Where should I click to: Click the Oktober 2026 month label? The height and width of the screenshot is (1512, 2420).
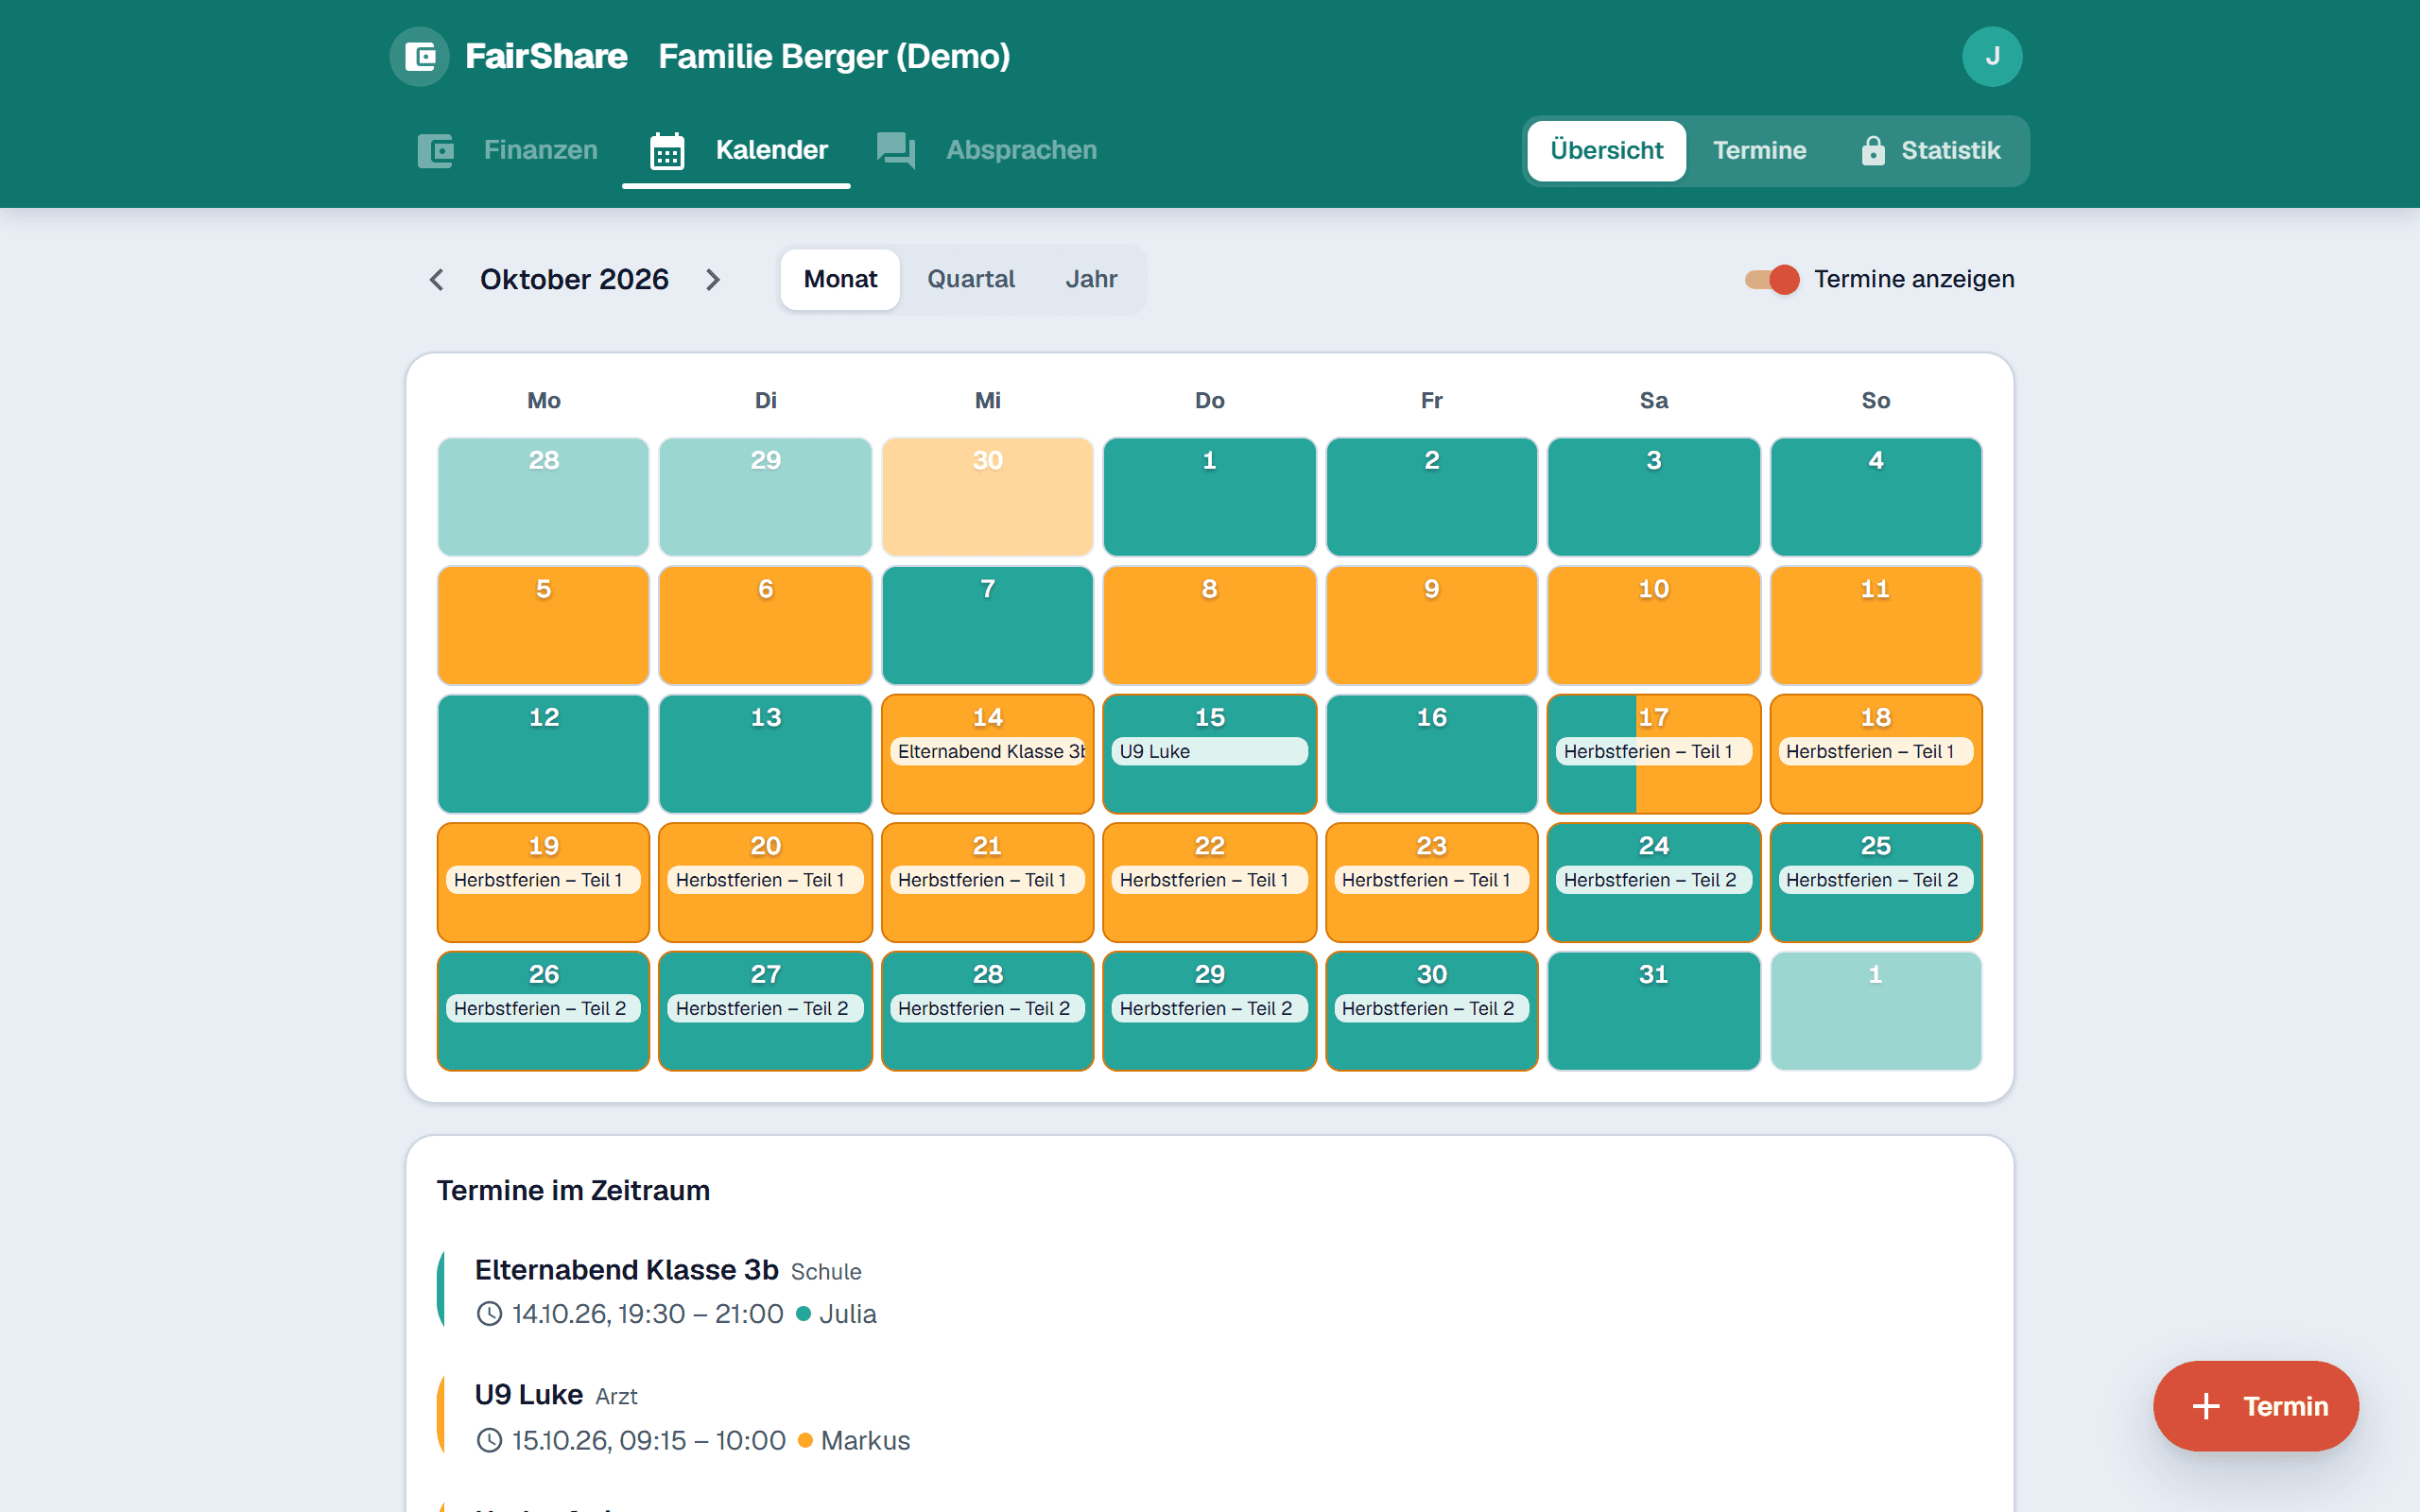point(574,280)
